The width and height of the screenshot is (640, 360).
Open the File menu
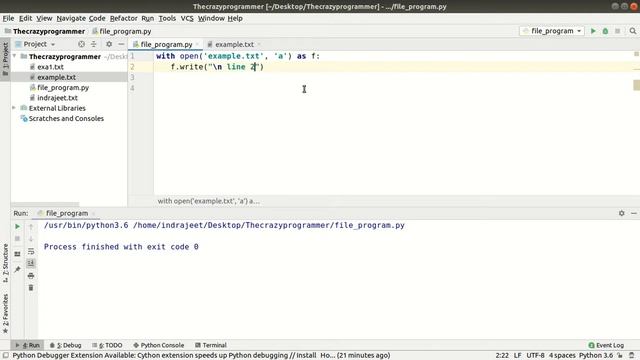(8, 18)
